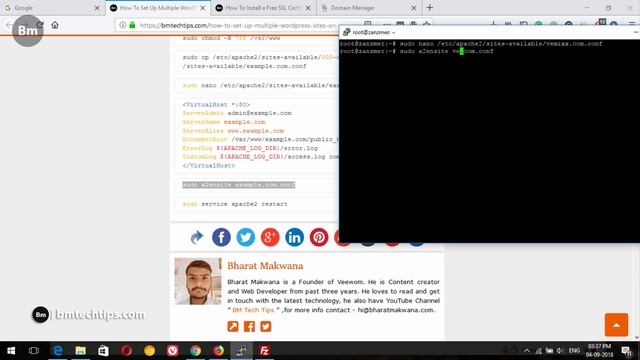Open BM Tech Tips YouTube link
This screenshot has width=640, height=360.
click(x=253, y=310)
